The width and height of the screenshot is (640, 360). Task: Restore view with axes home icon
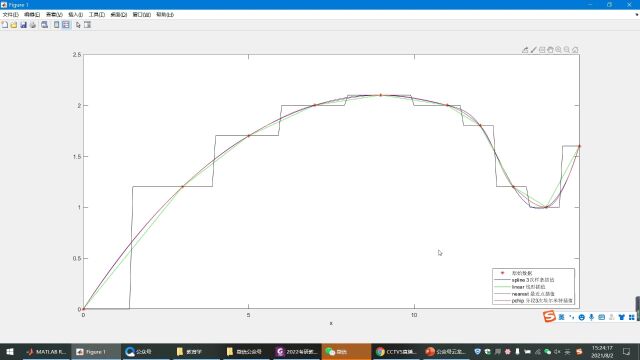[x=575, y=50]
